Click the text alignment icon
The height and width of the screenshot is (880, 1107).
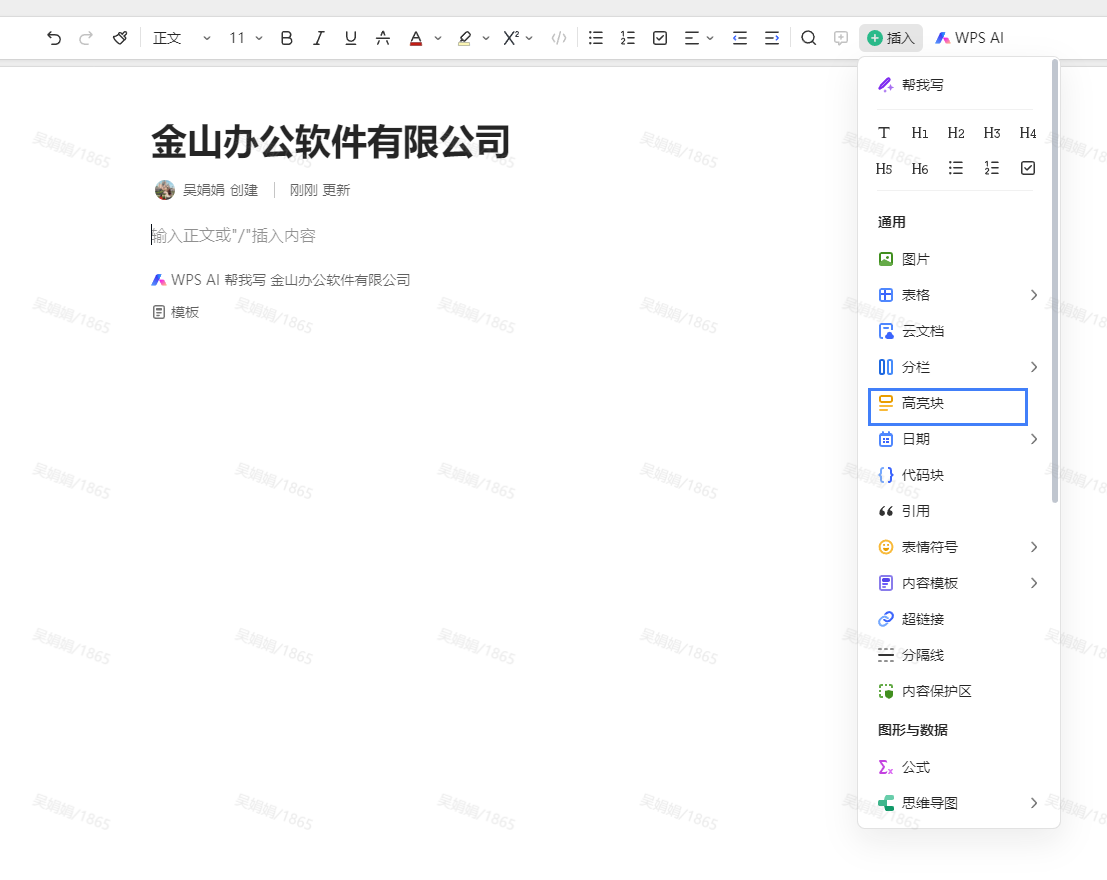pos(692,38)
